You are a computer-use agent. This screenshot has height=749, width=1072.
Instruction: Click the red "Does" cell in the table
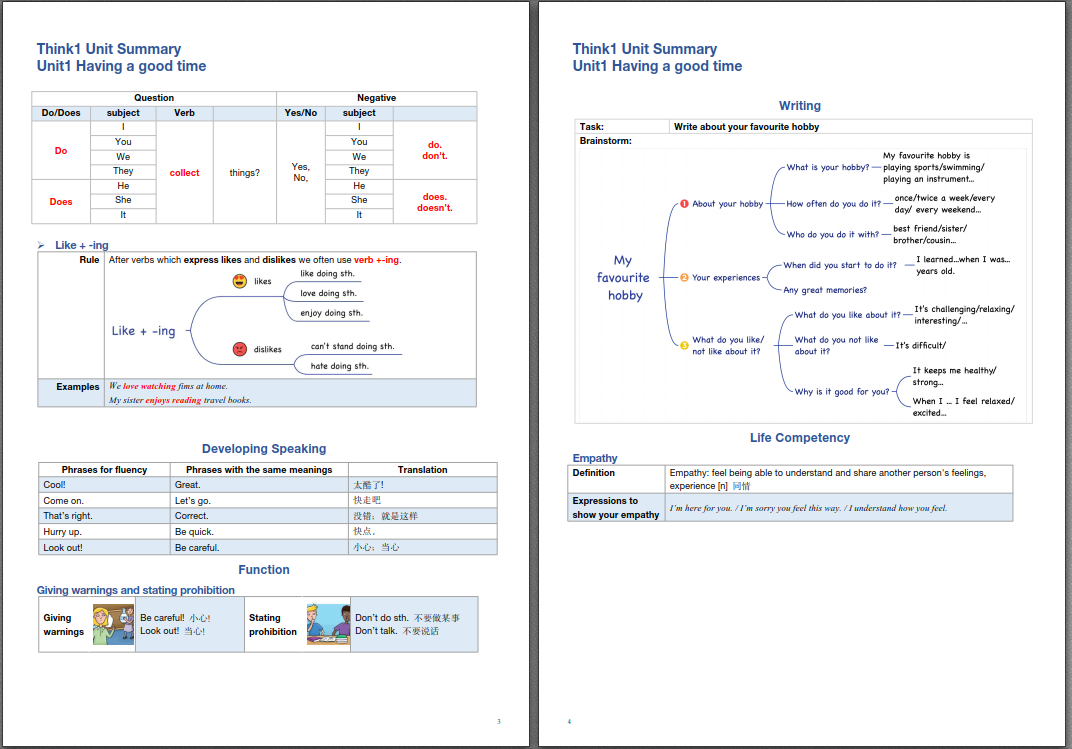point(61,202)
